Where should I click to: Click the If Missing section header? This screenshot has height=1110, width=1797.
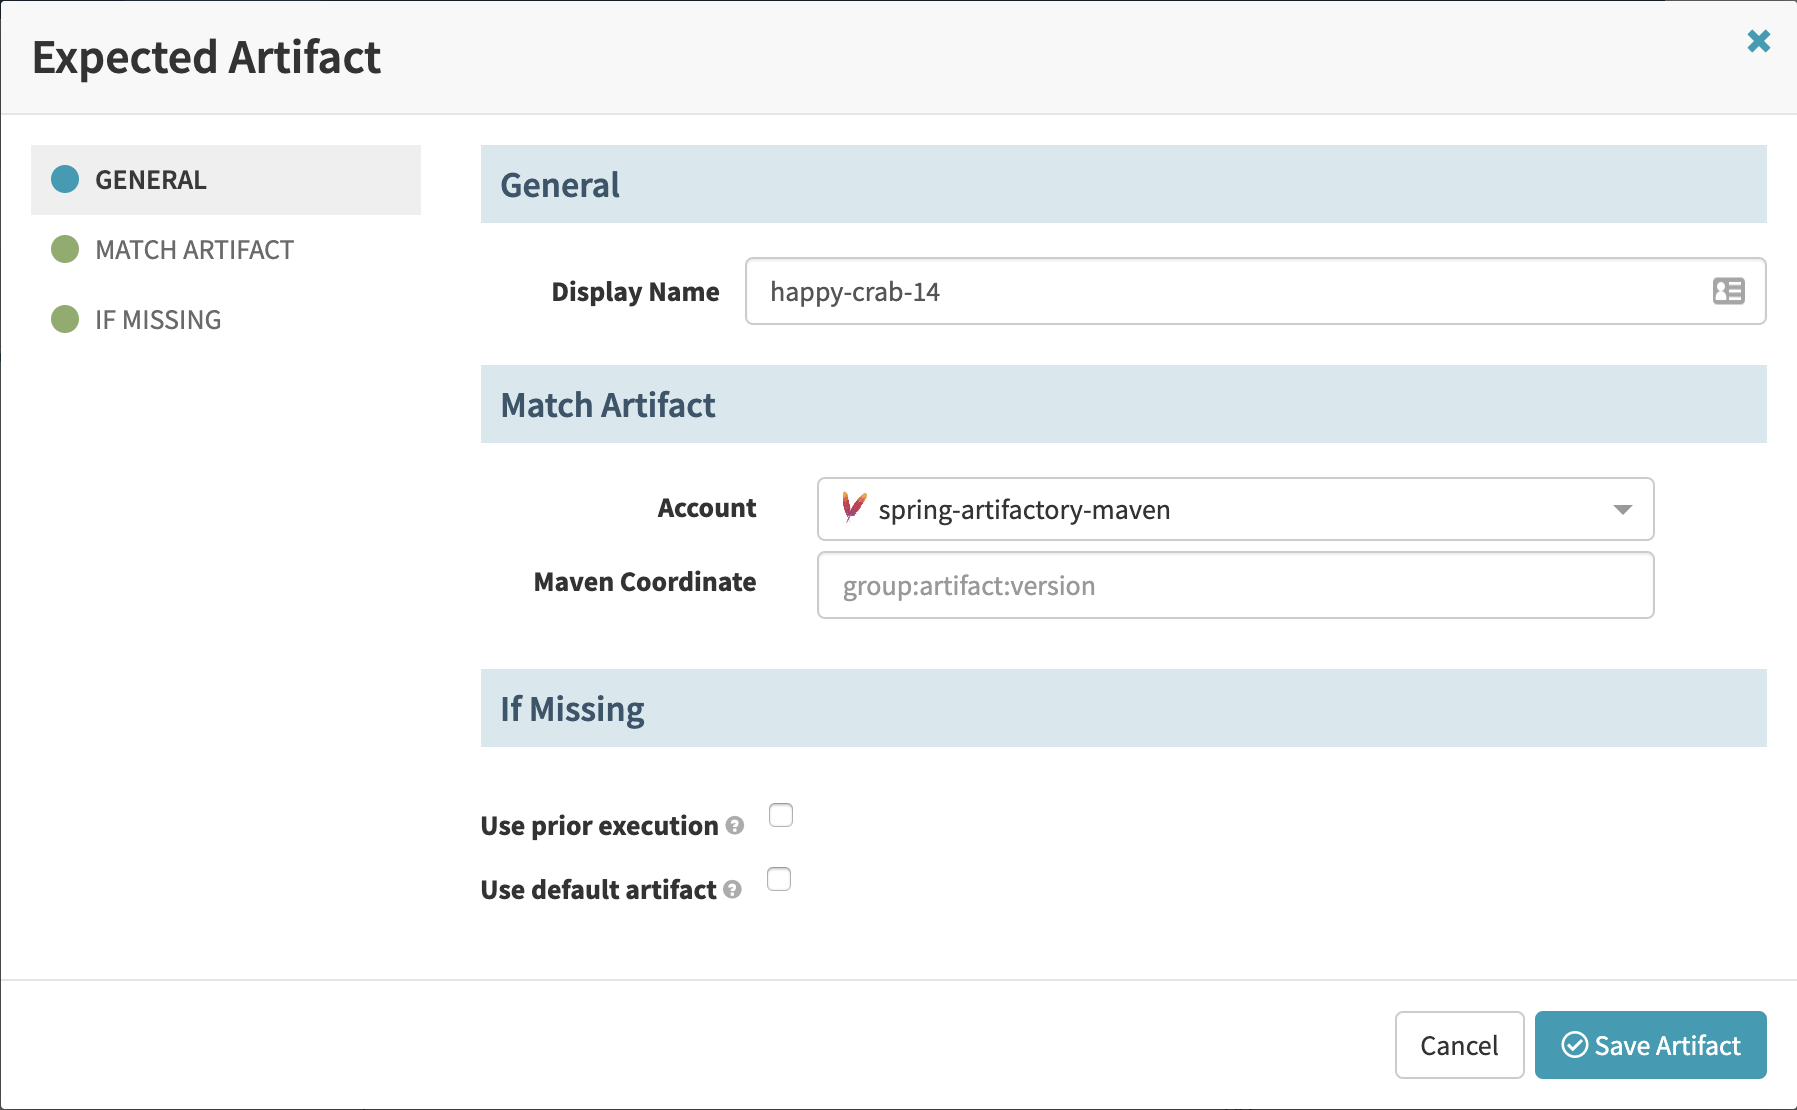point(1123,708)
